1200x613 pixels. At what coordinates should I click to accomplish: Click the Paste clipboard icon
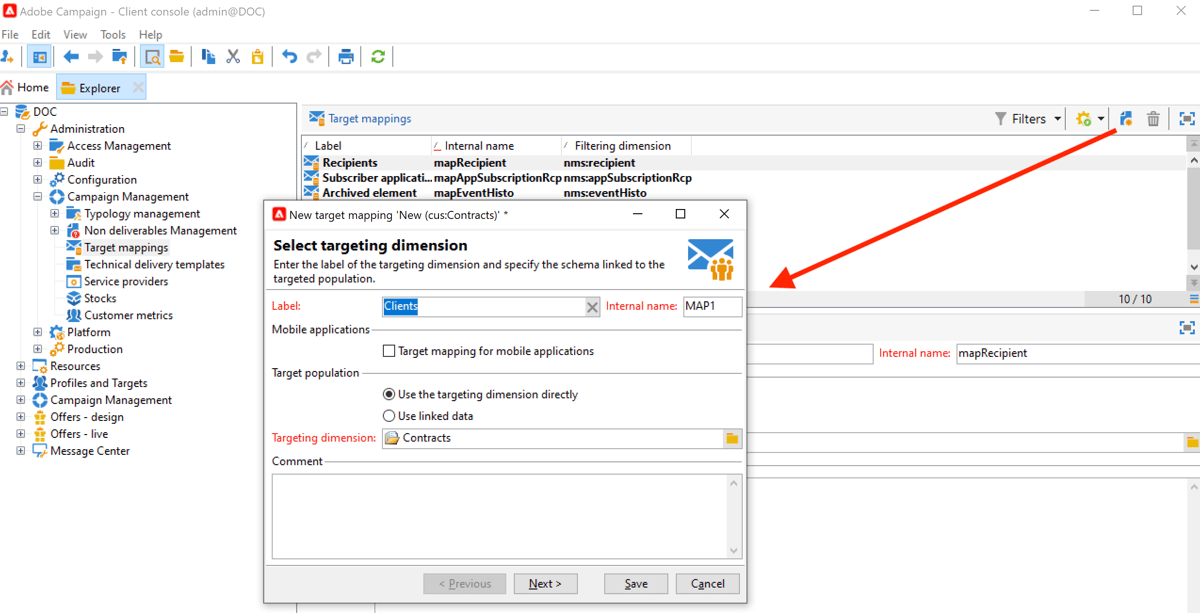pos(257,56)
